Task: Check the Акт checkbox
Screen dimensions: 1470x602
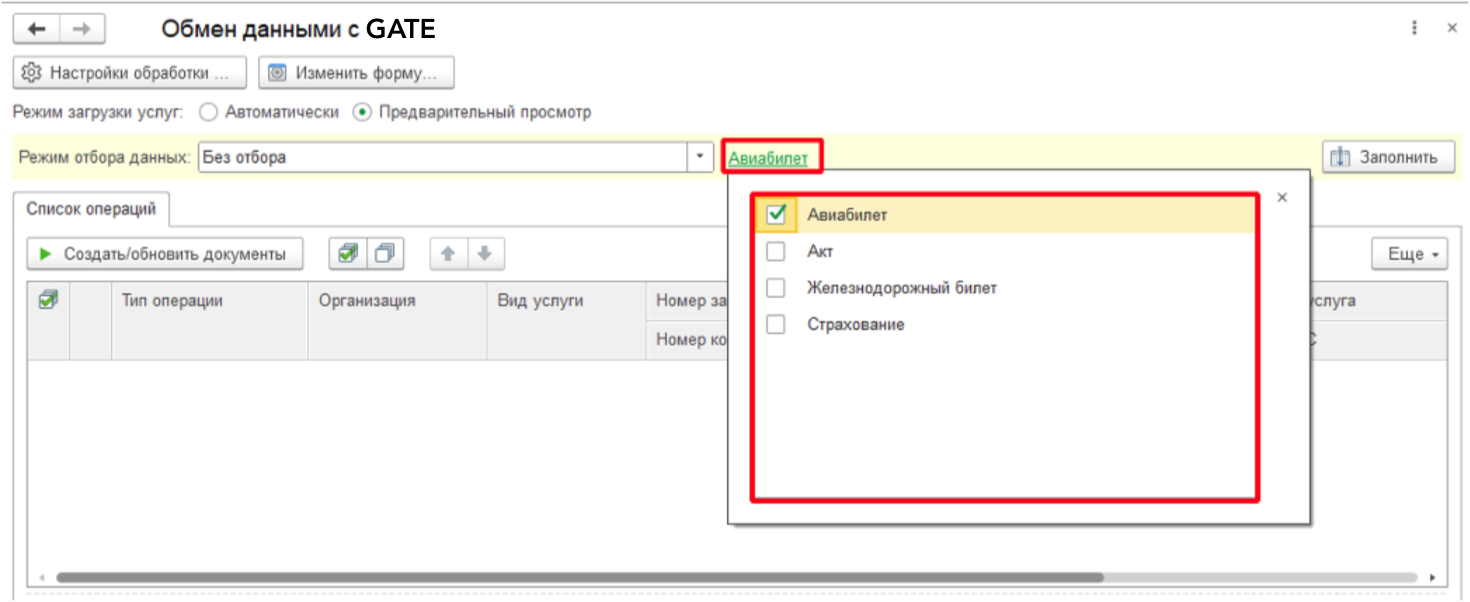Action: [776, 251]
